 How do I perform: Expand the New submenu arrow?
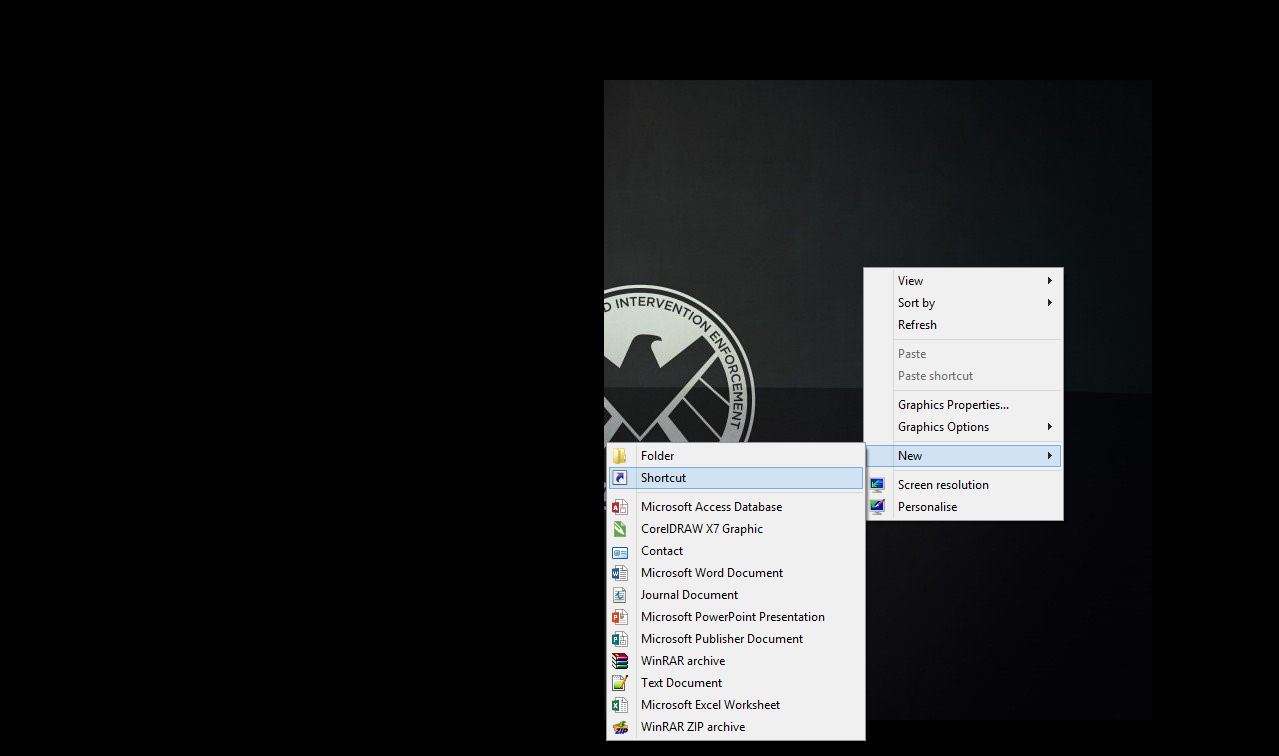tap(1050, 456)
